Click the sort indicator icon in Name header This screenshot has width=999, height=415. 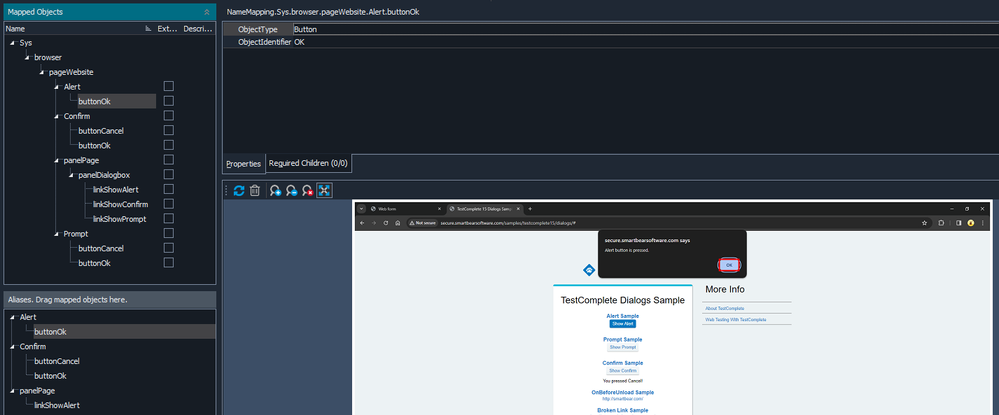coord(149,29)
